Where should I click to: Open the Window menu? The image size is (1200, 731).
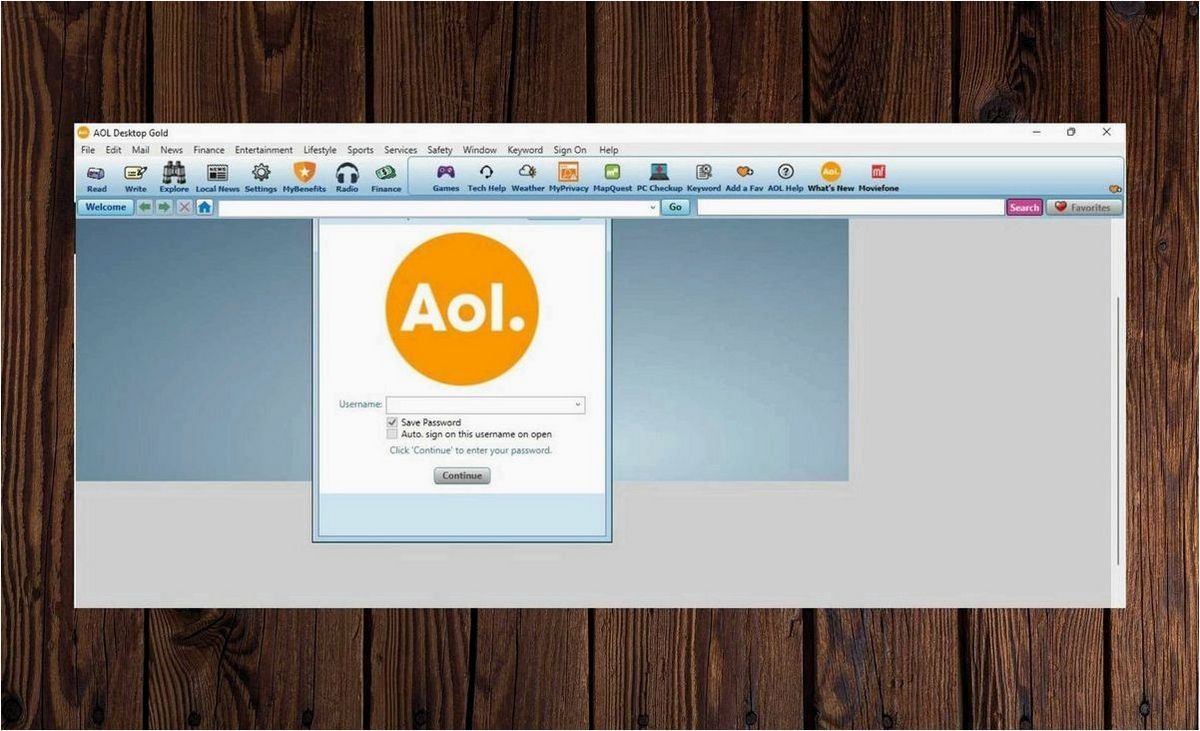[x=480, y=150]
